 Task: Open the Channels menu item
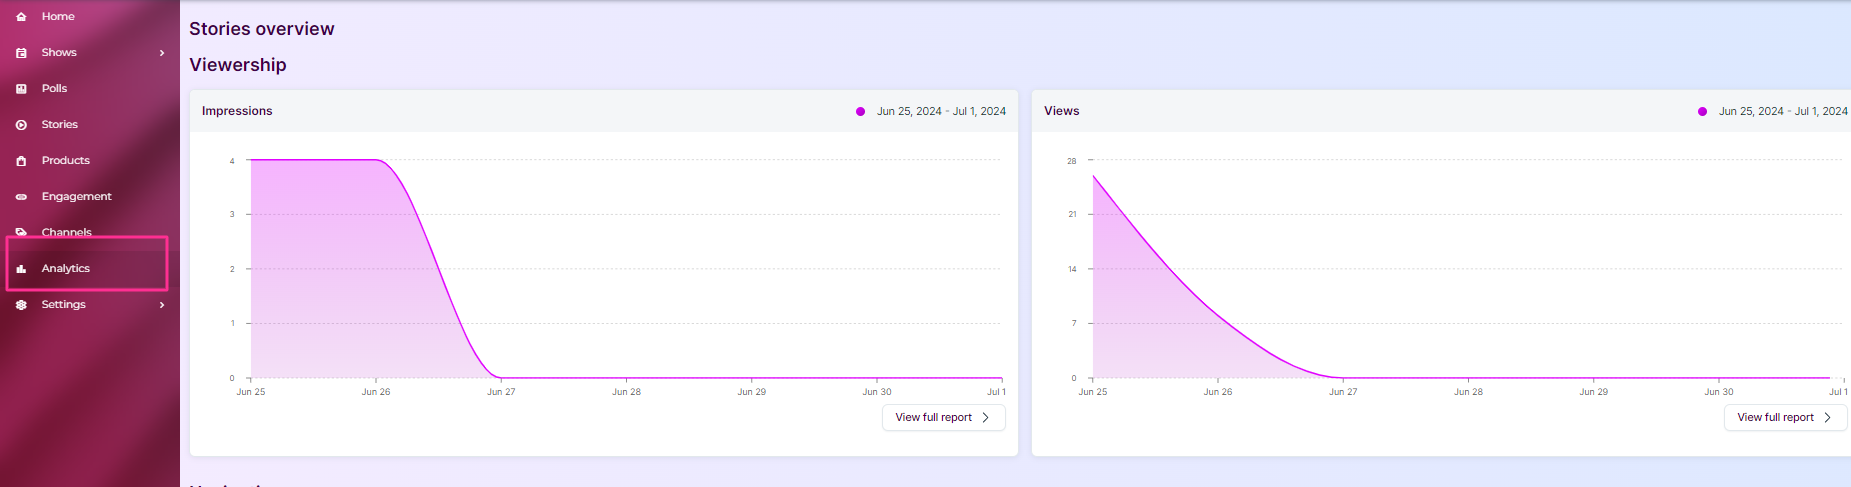(x=66, y=232)
